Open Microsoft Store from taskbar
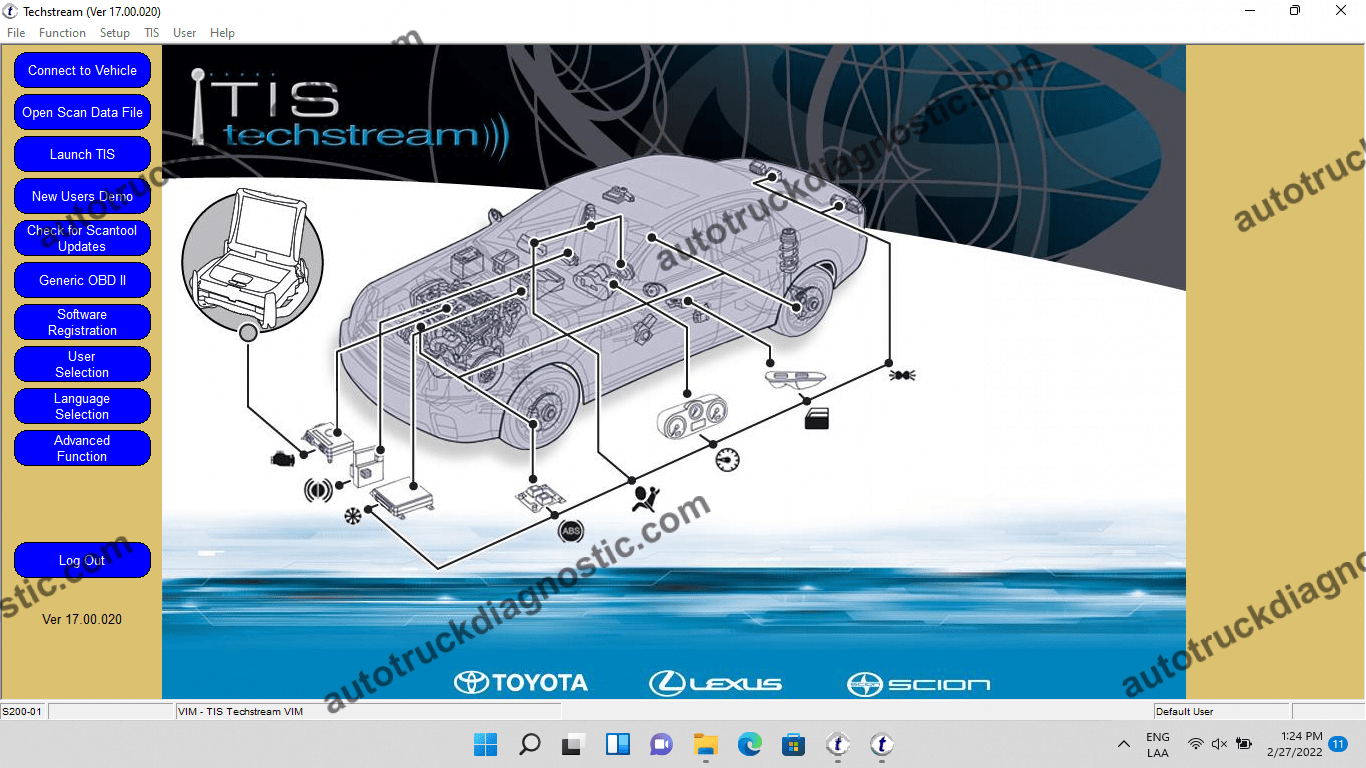Image resolution: width=1366 pixels, height=768 pixels. click(794, 744)
